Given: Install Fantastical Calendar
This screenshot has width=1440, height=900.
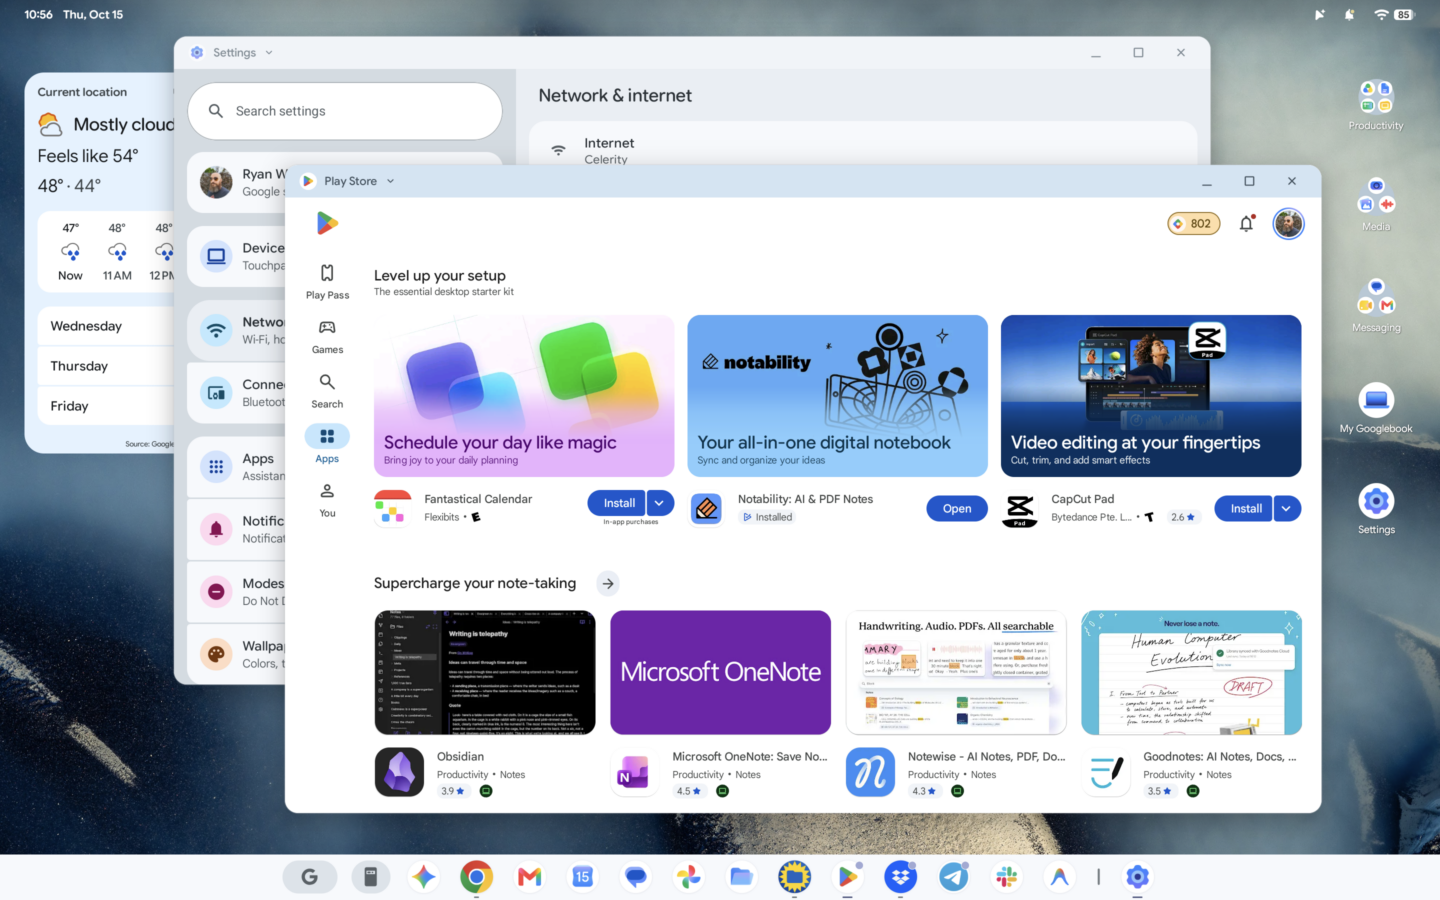Looking at the screenshot, I should coord(618,503).
